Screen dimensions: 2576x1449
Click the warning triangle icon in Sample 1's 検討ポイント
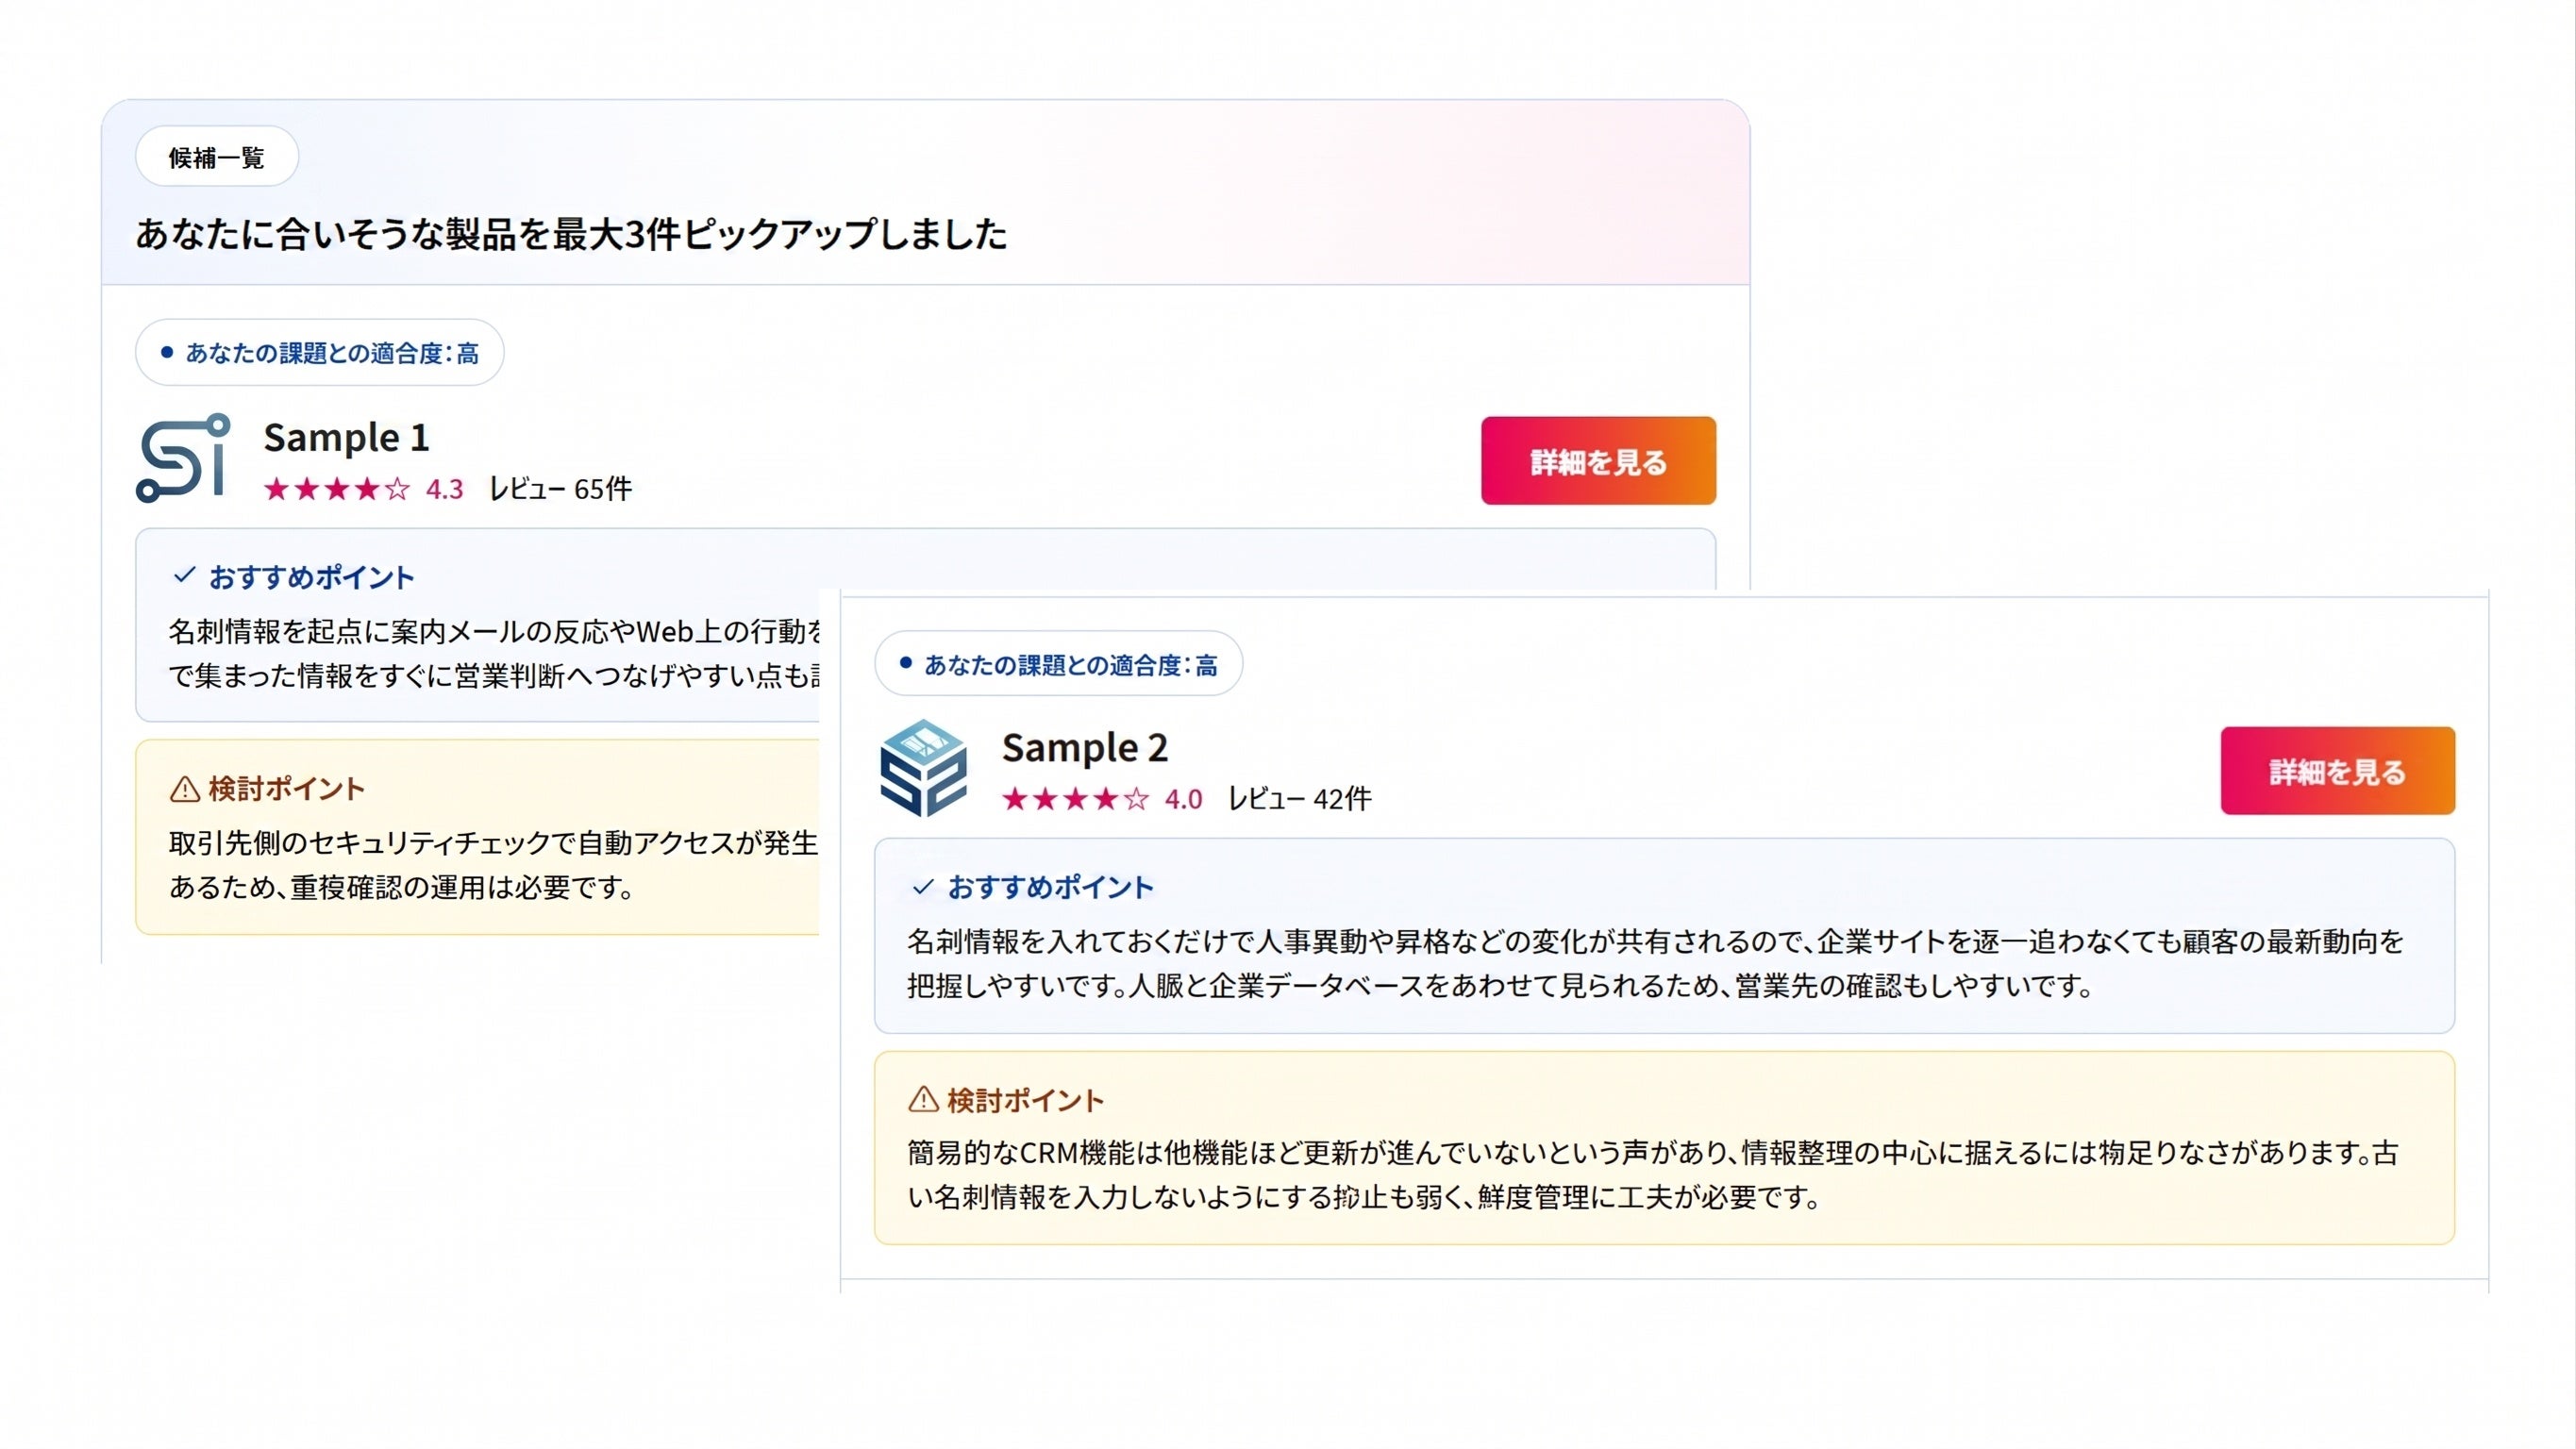coord(185,789)
